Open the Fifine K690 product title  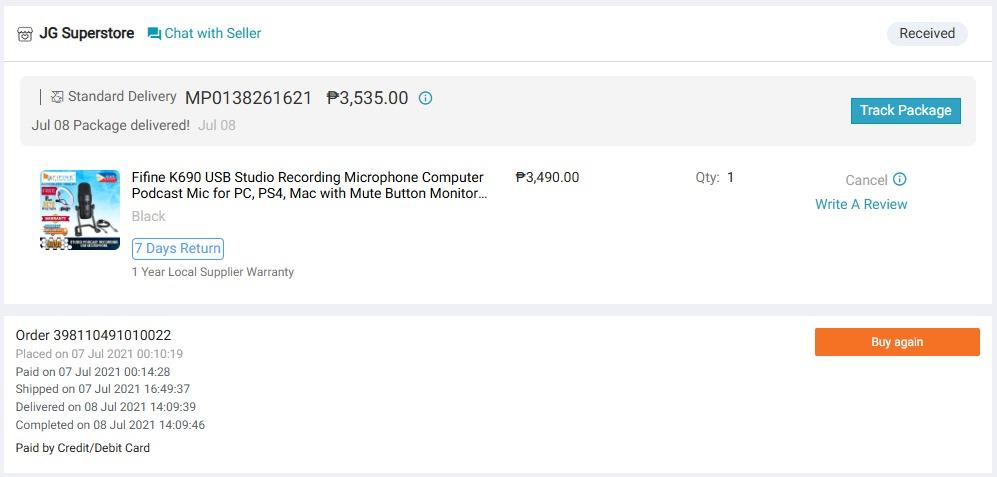pos(309,185)
